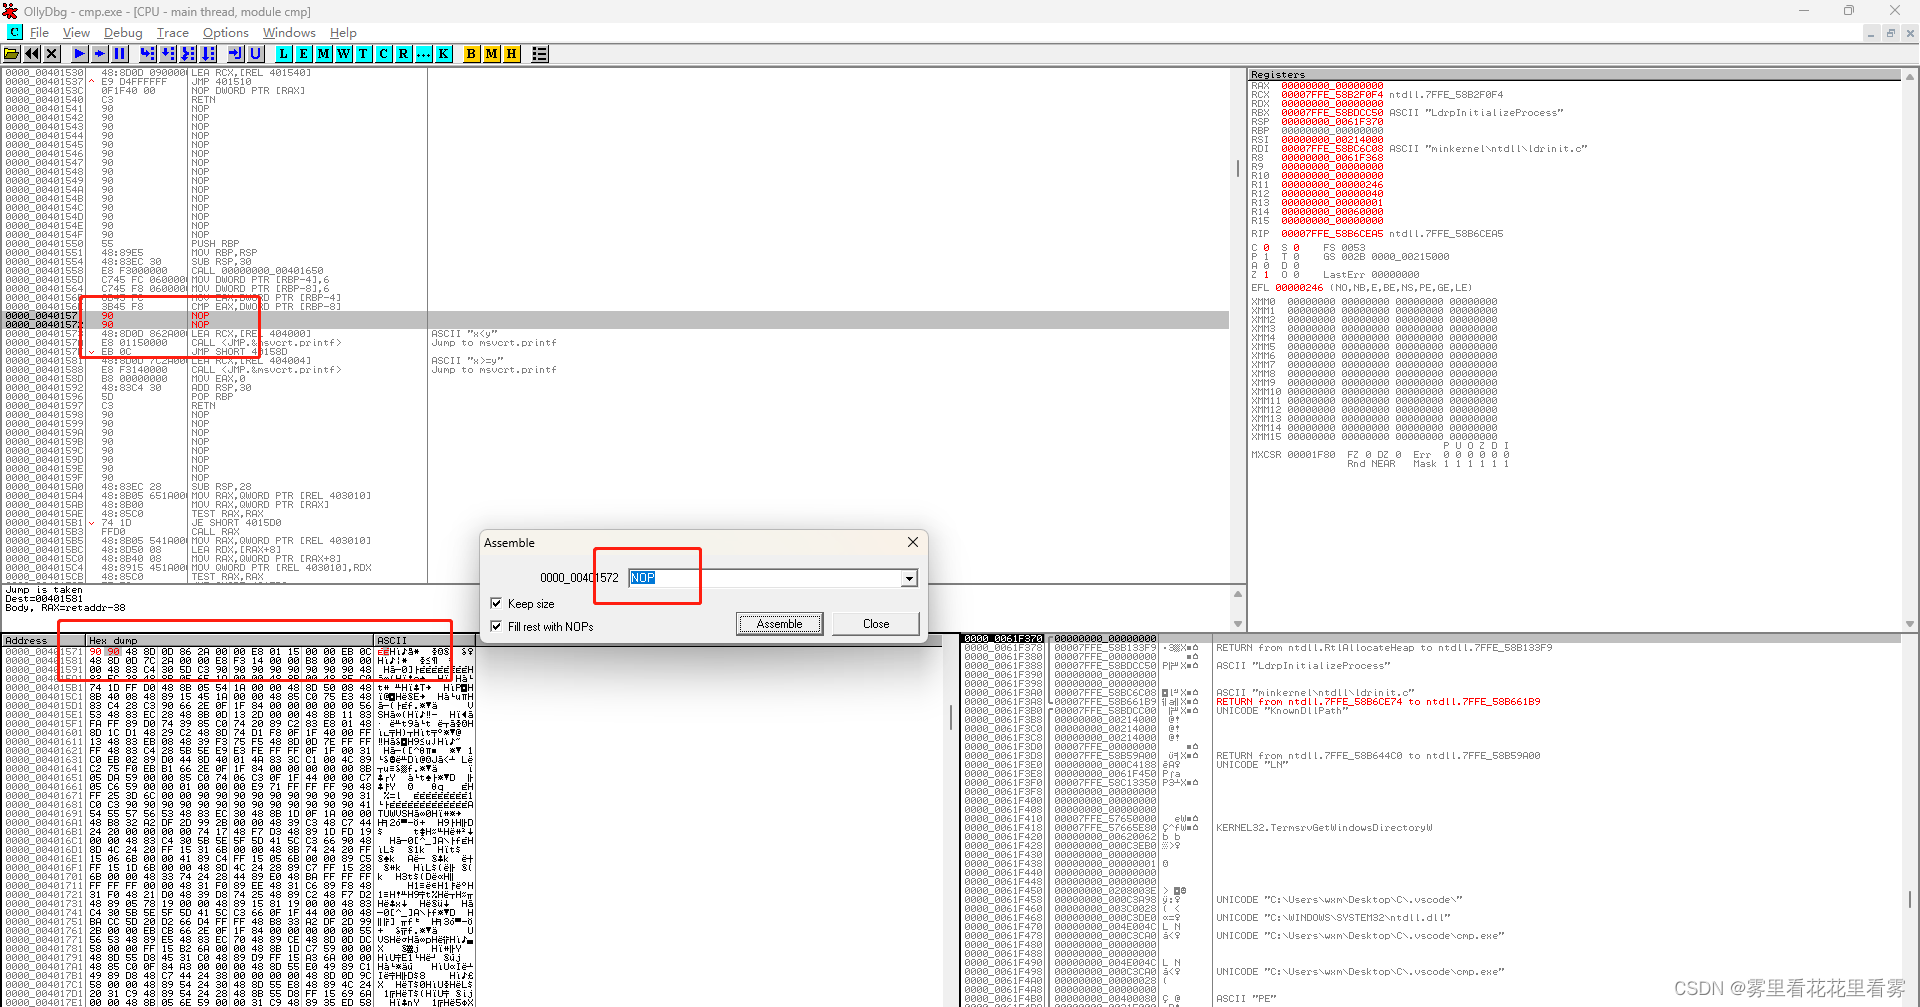Screen dimensions: 1920x1007
Task: Click the Registers pane header
Action: pos(1574,74)
